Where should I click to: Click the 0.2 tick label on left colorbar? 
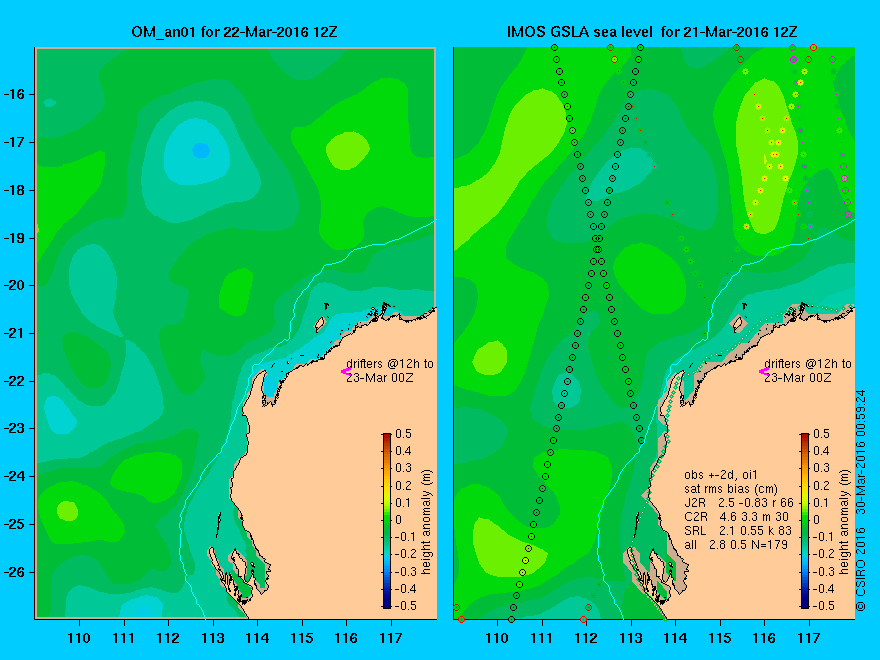pos(404,485)
